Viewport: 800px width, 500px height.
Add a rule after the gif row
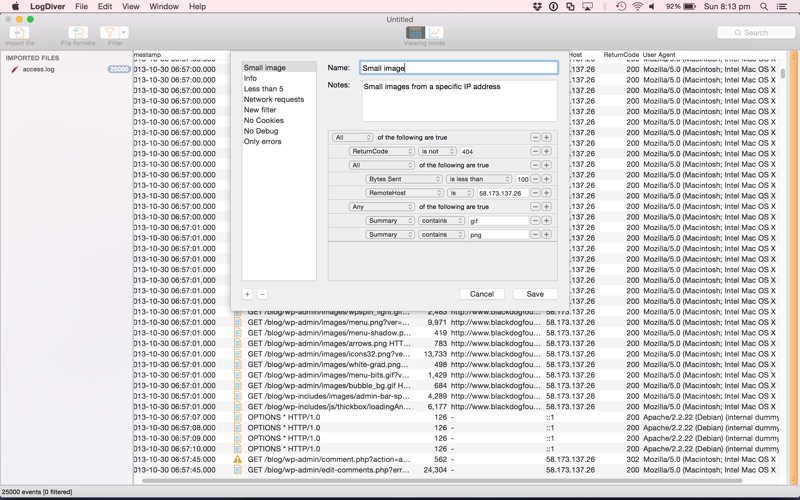(x=546, y=220)
